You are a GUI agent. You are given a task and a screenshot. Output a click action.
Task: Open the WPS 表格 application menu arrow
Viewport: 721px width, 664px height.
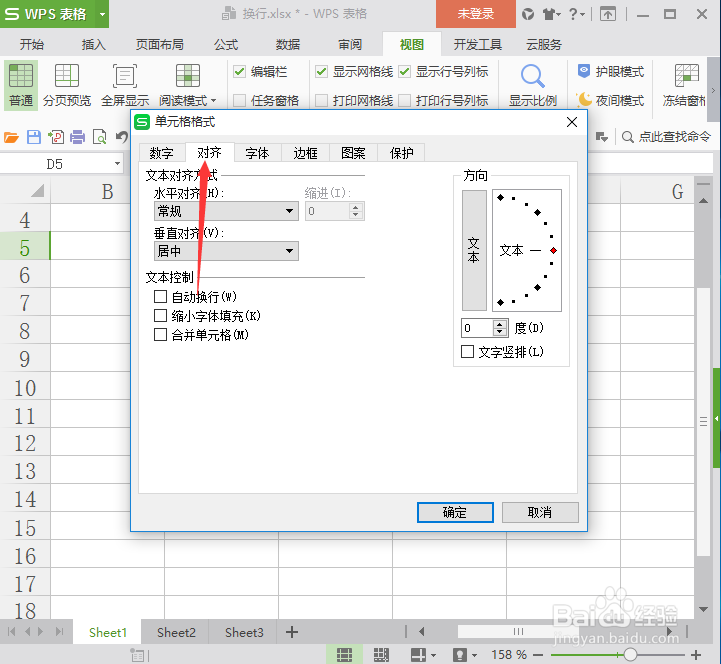click(102, 14)
